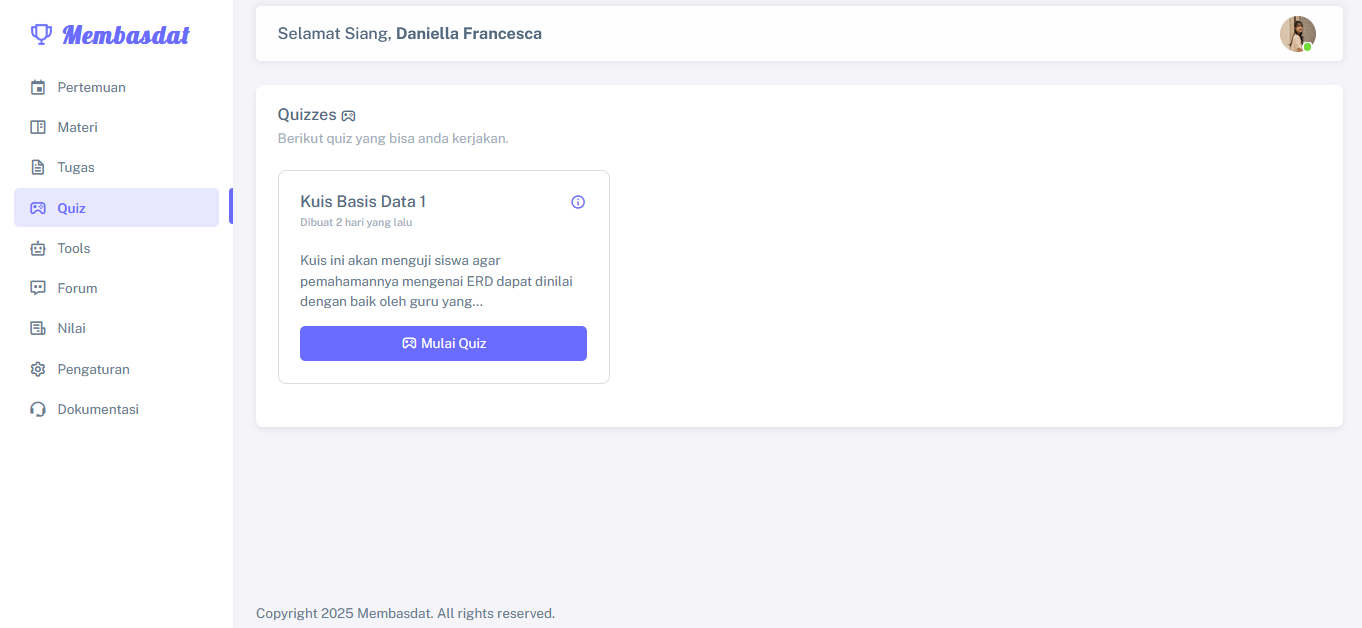Click the Quiz gamepad icon in sidebar
This screenshot has height=628, width=1362.
(x=38, y=208)
